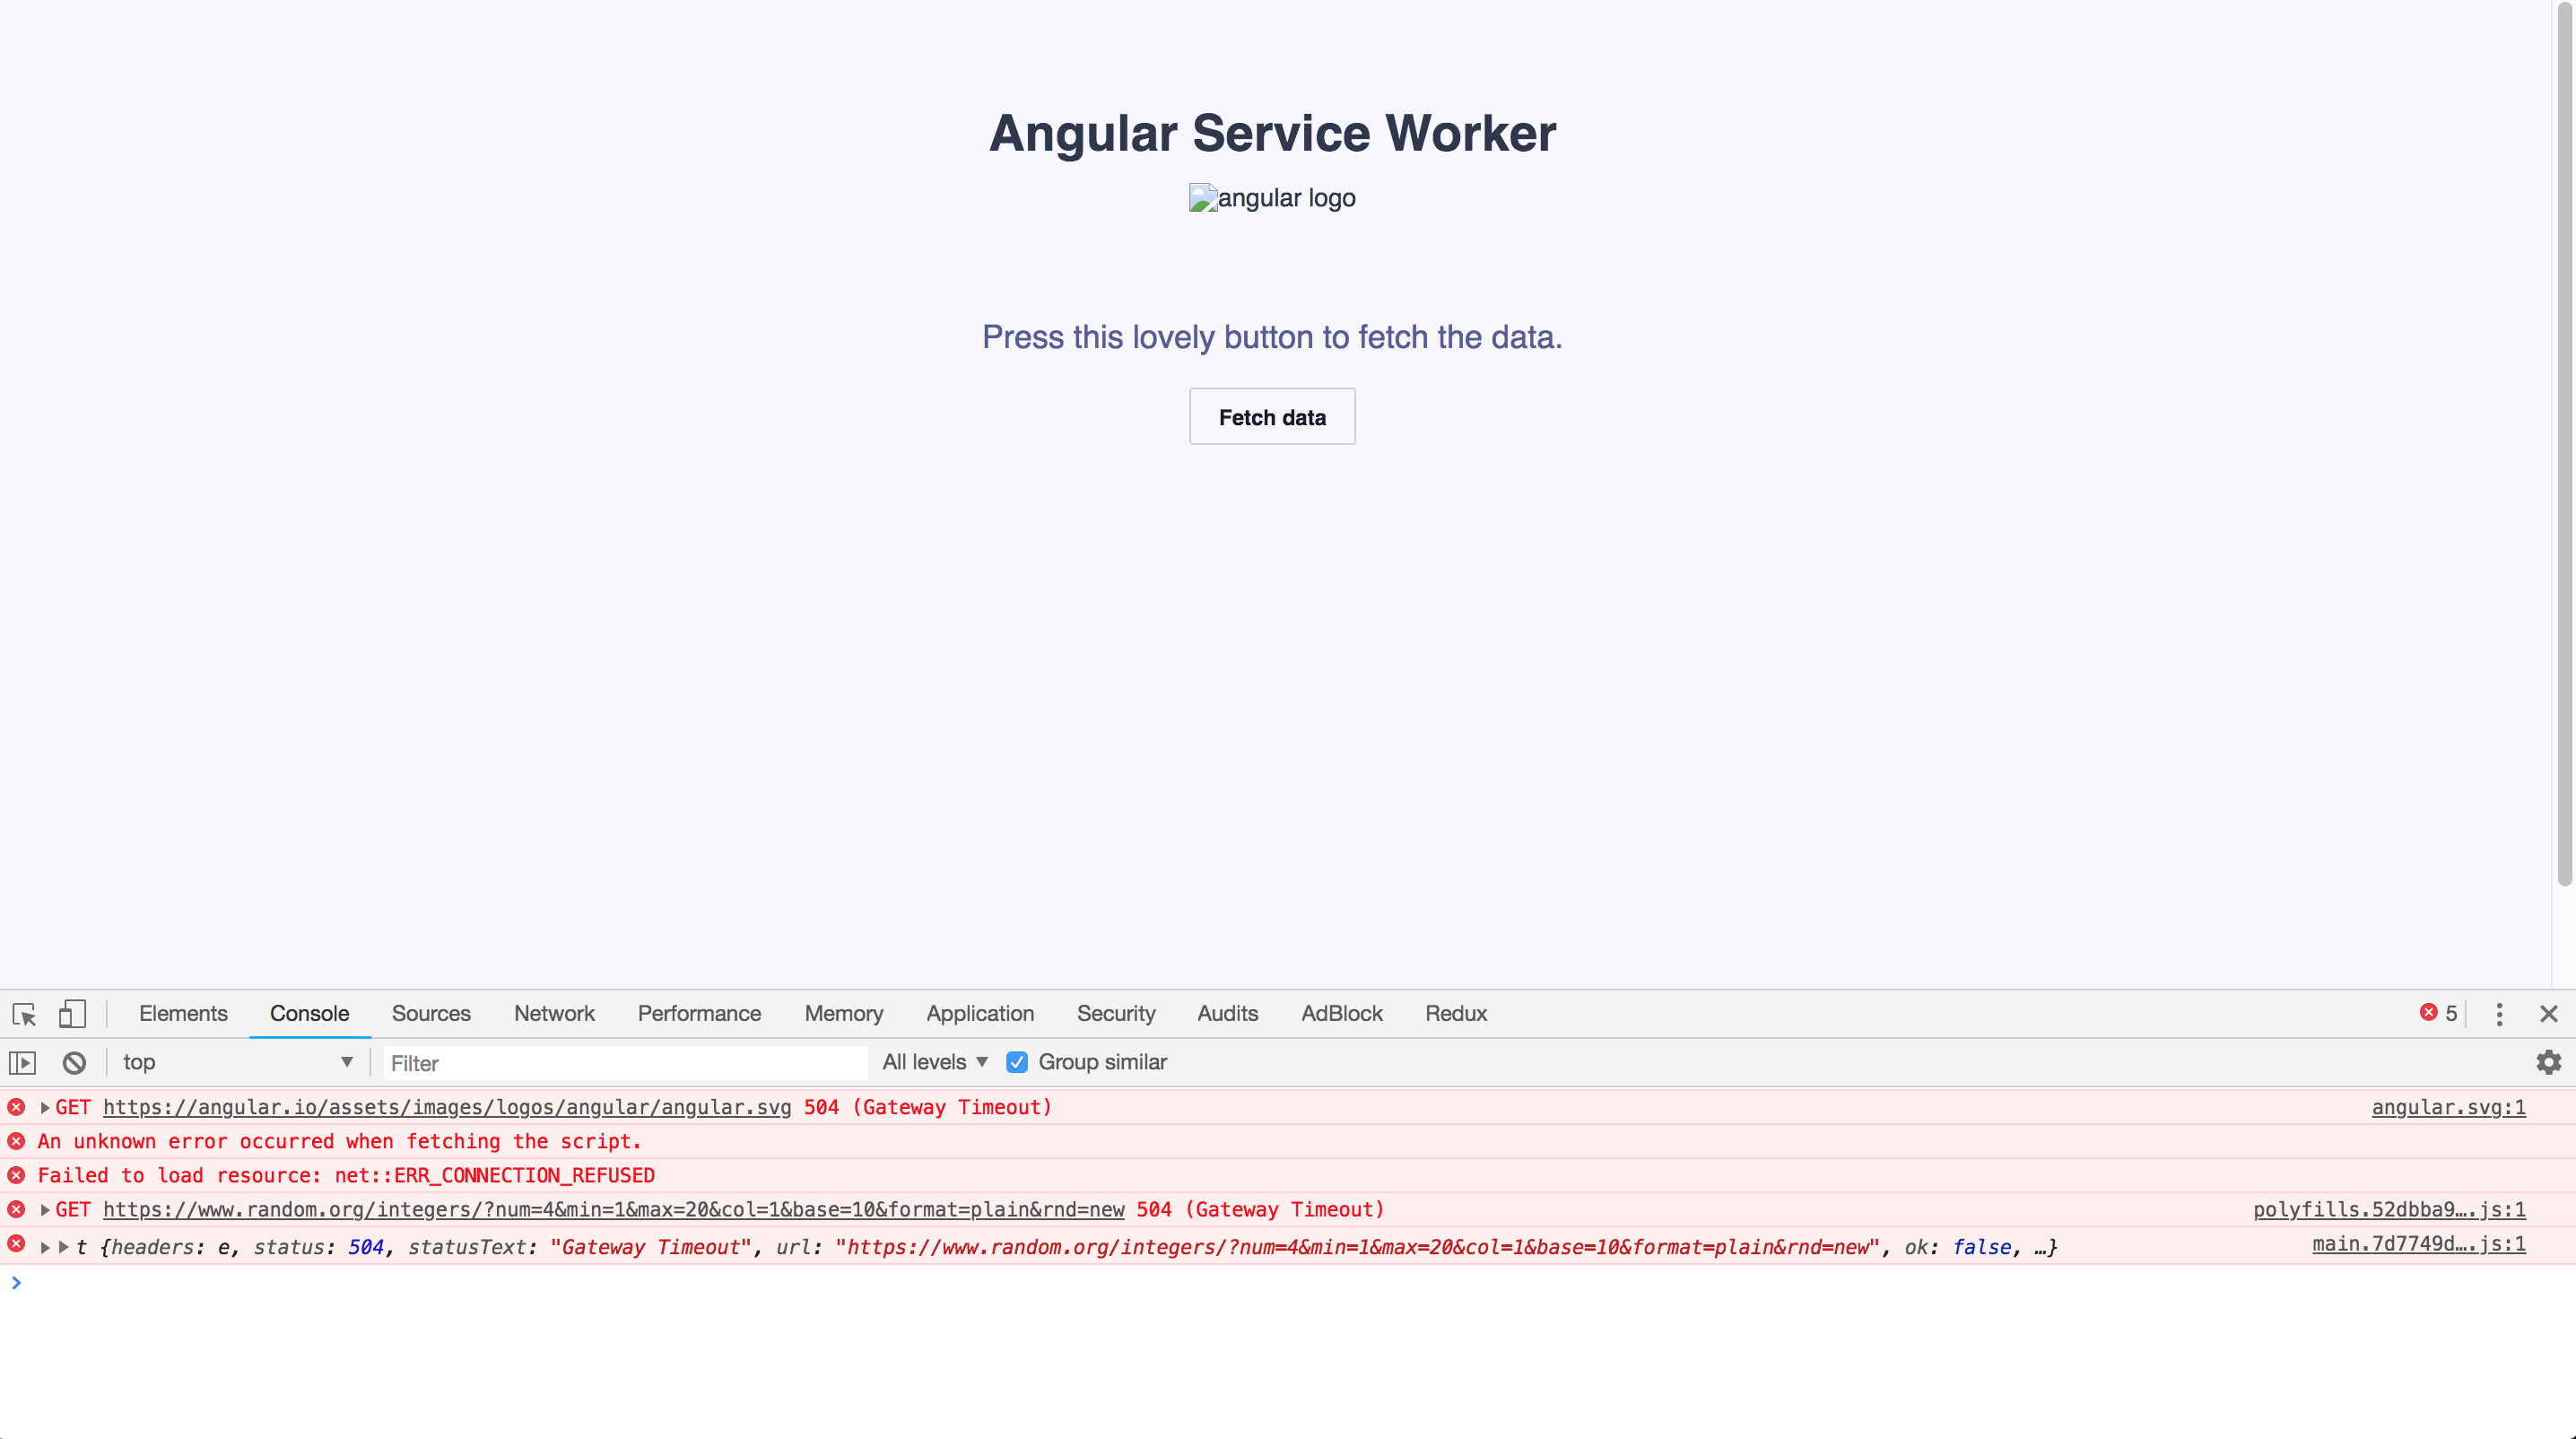This screenshot has height=1439, width=2576.
Task: Switch to the Network tab
Action: tap(554, 1013)
